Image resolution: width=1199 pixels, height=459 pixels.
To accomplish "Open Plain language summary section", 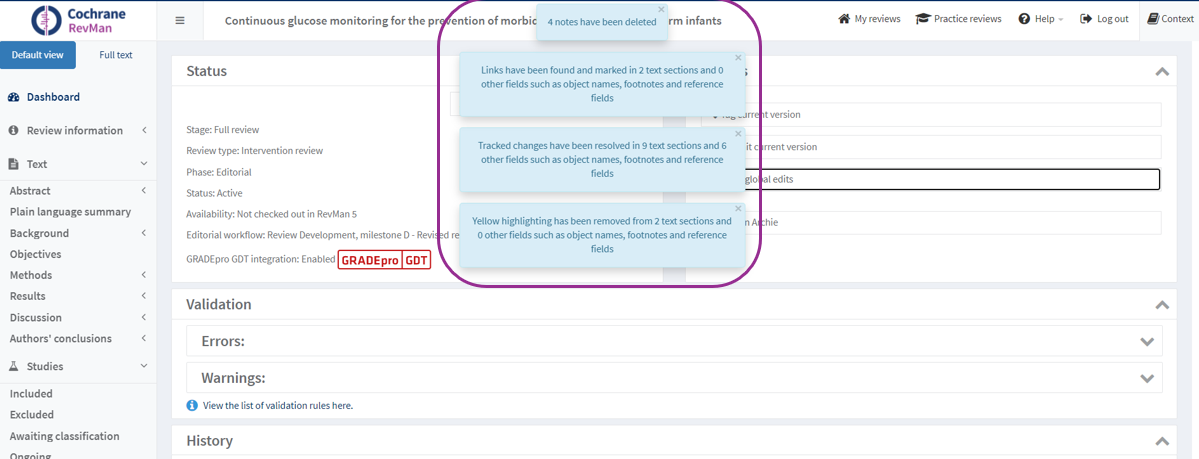I will tap(70, 212).
